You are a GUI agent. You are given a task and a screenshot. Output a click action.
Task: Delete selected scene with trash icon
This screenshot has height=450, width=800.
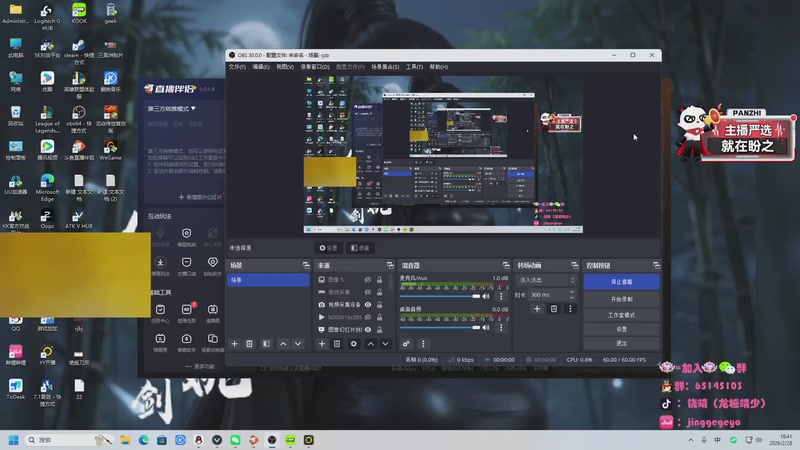(x=249, y=344)
